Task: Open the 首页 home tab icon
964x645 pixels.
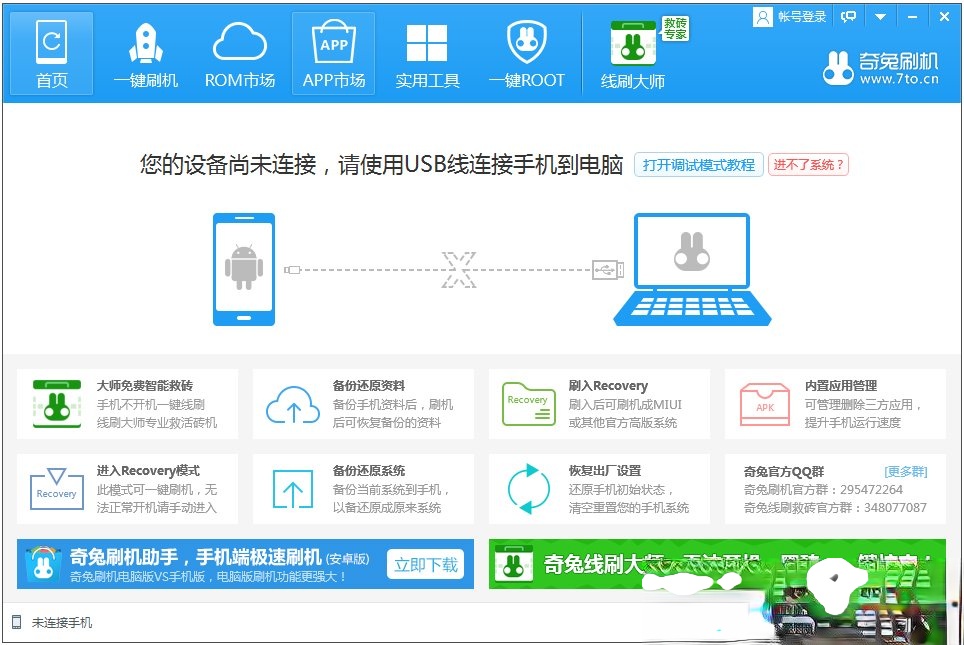Action: click(x=52, y=42)
